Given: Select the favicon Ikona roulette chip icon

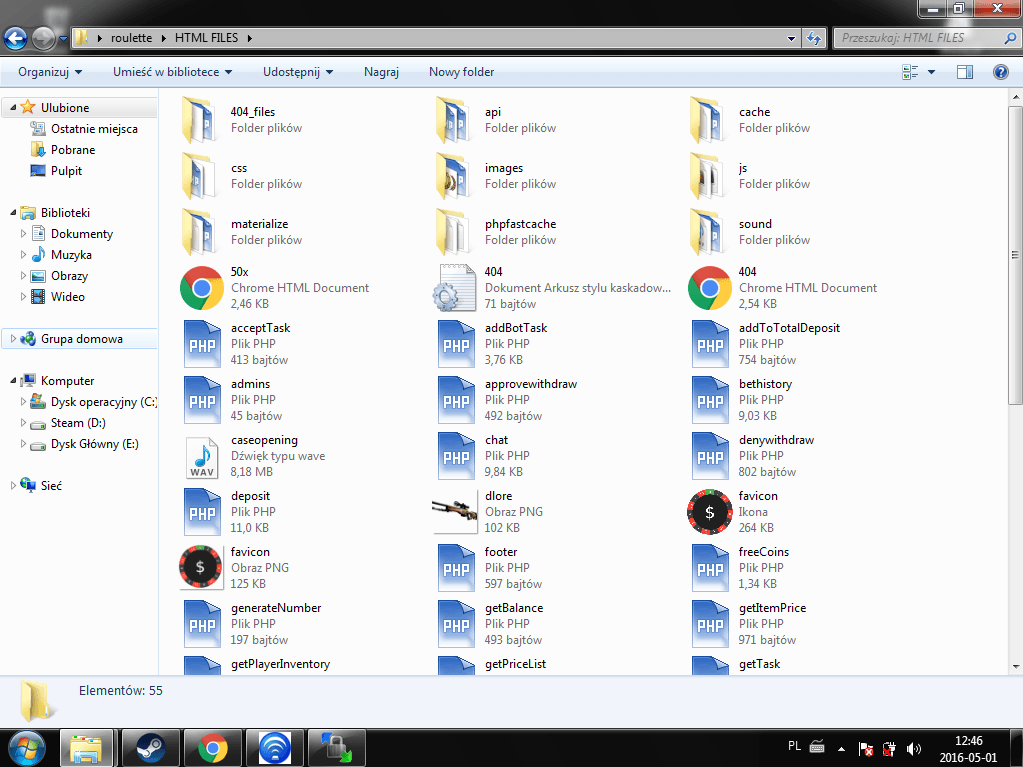Looking at the screenshot, I should 710,512.
